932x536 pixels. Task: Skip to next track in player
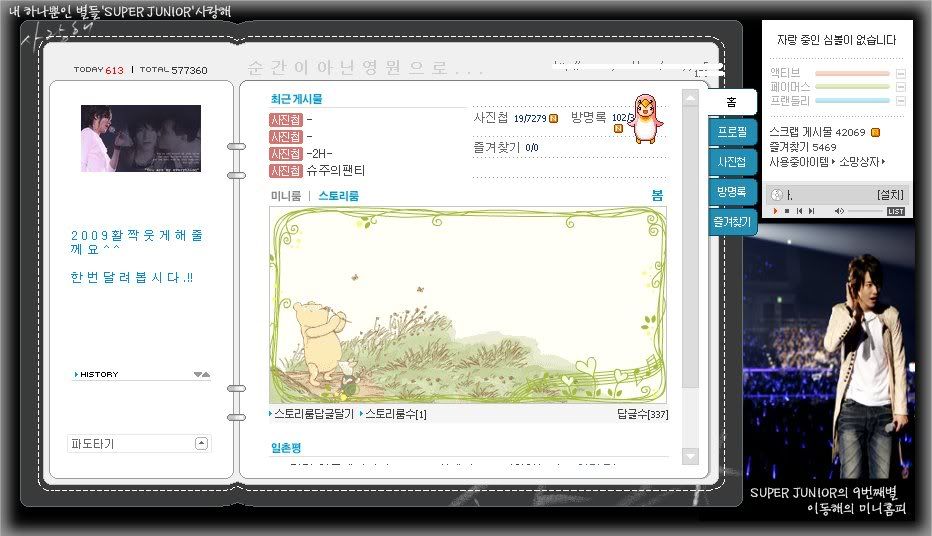pos(811,211)
